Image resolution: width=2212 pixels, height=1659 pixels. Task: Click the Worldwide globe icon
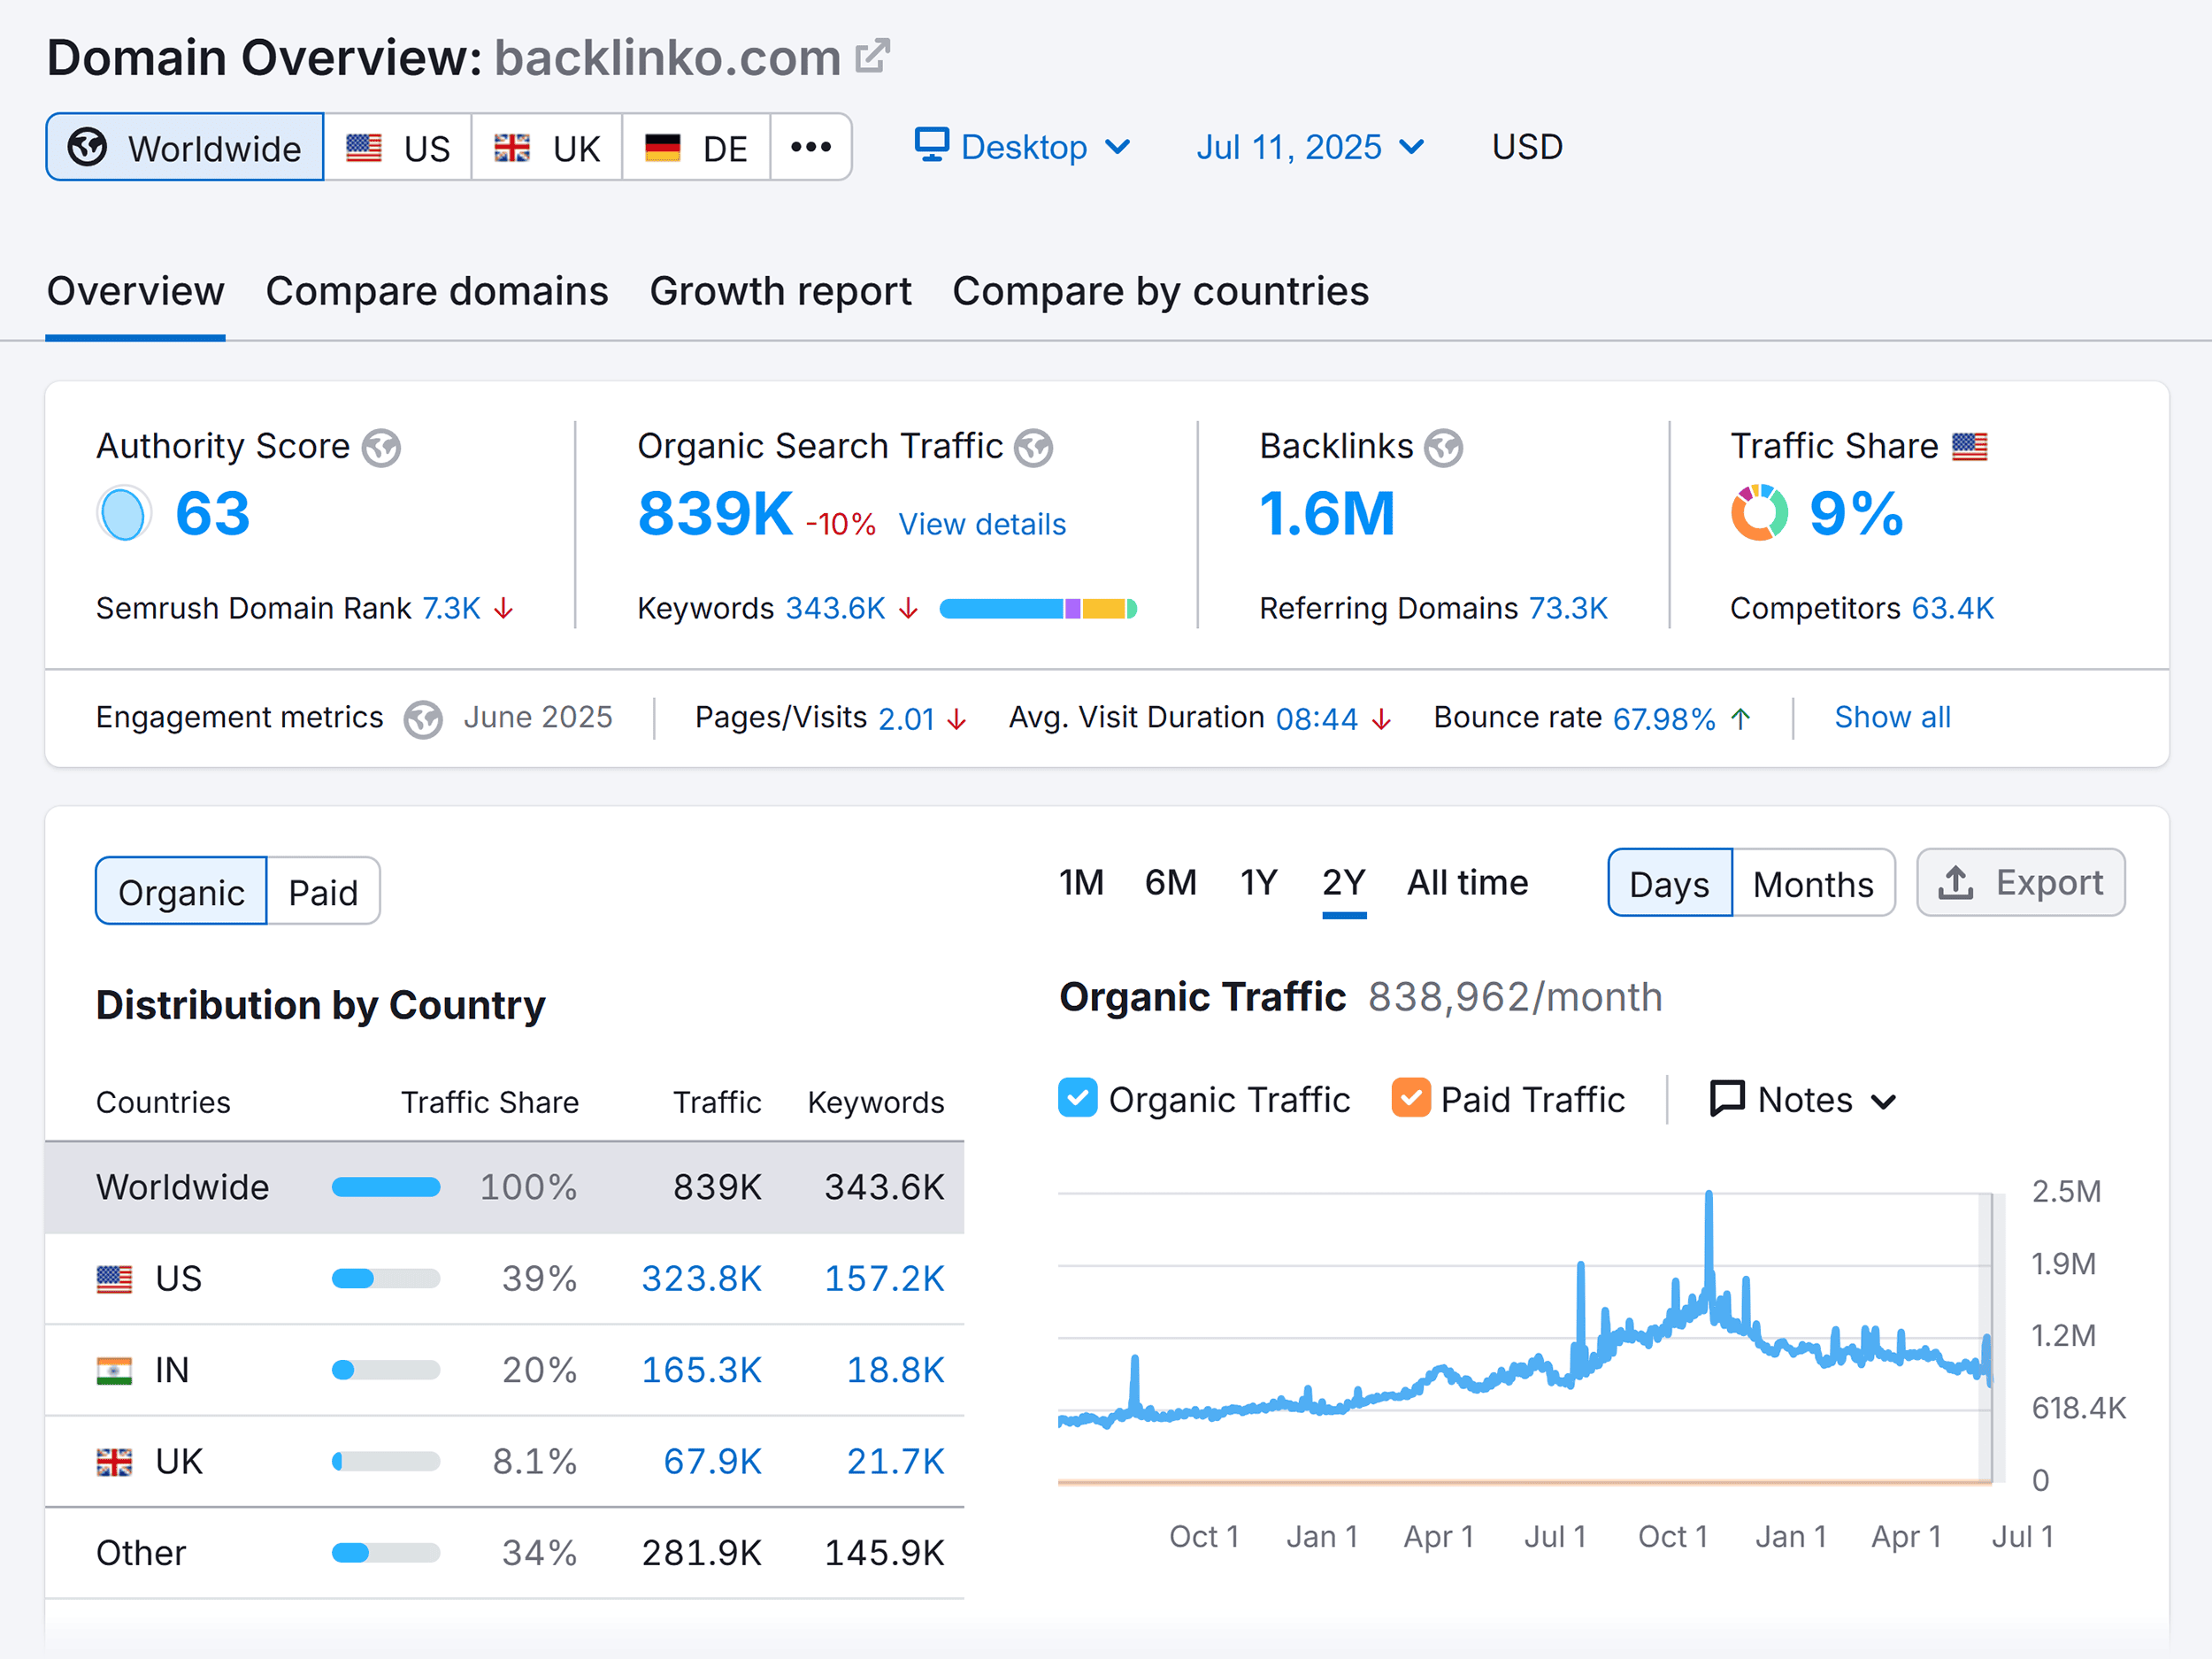[x=87, y=147]
